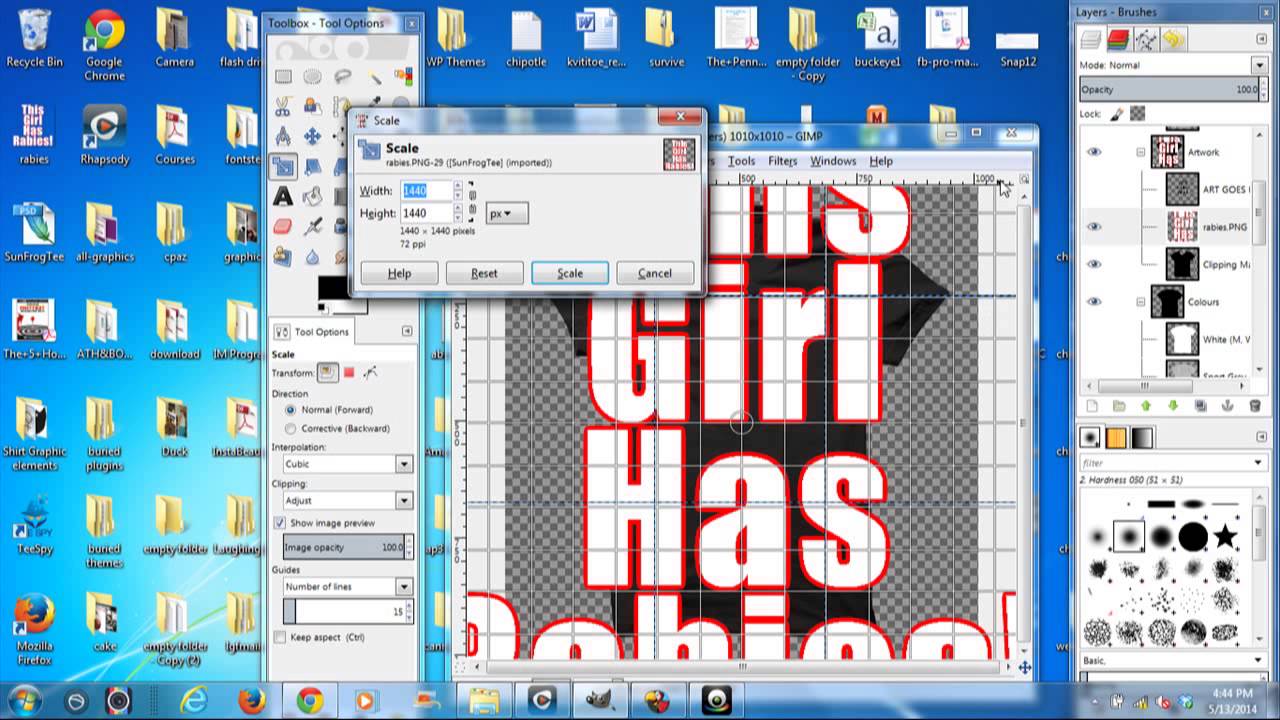Open the layer Mode dropdown
The image size is (1280, 720).
pyautogui.click(x=1259, y=65)
